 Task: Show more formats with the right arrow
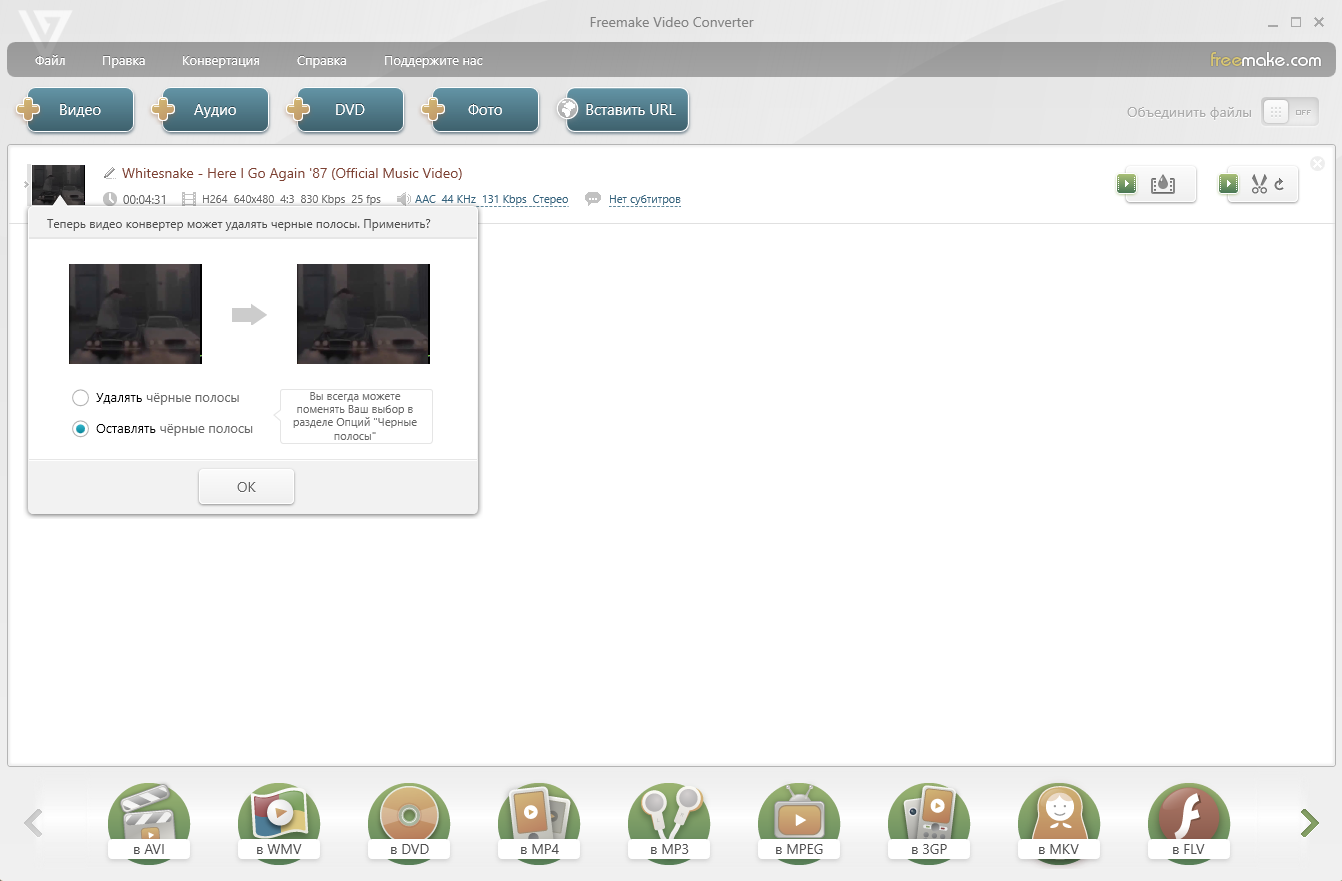click(1309, 823)
